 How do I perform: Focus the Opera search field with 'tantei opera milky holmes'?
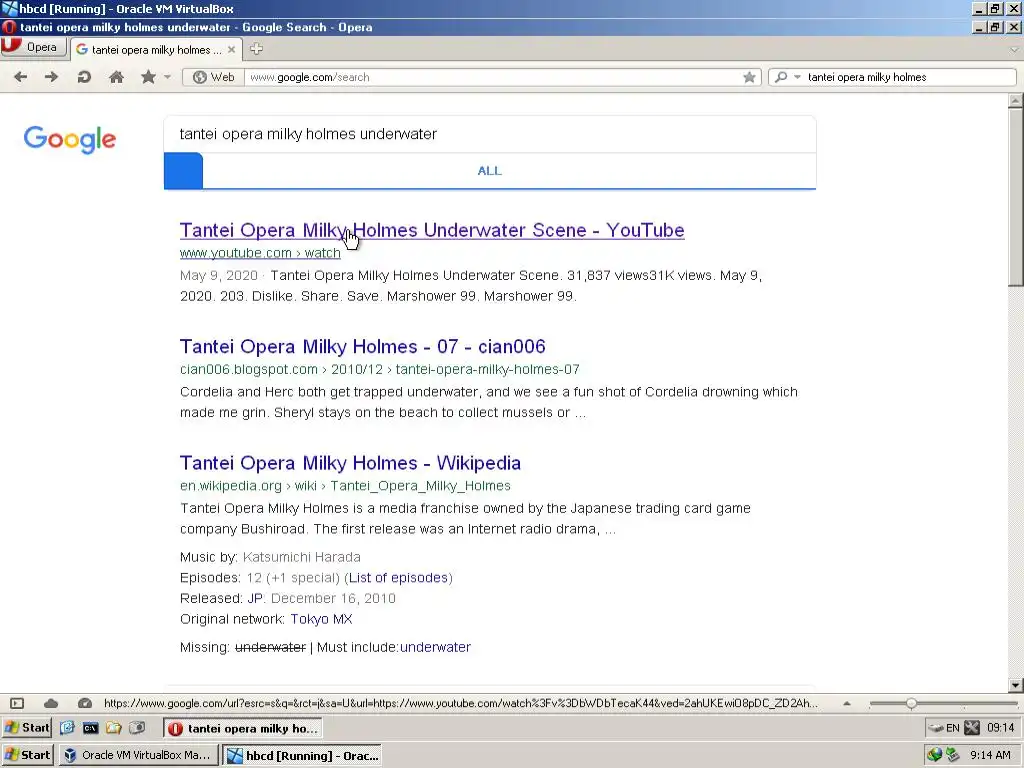(x=908, y=77)
